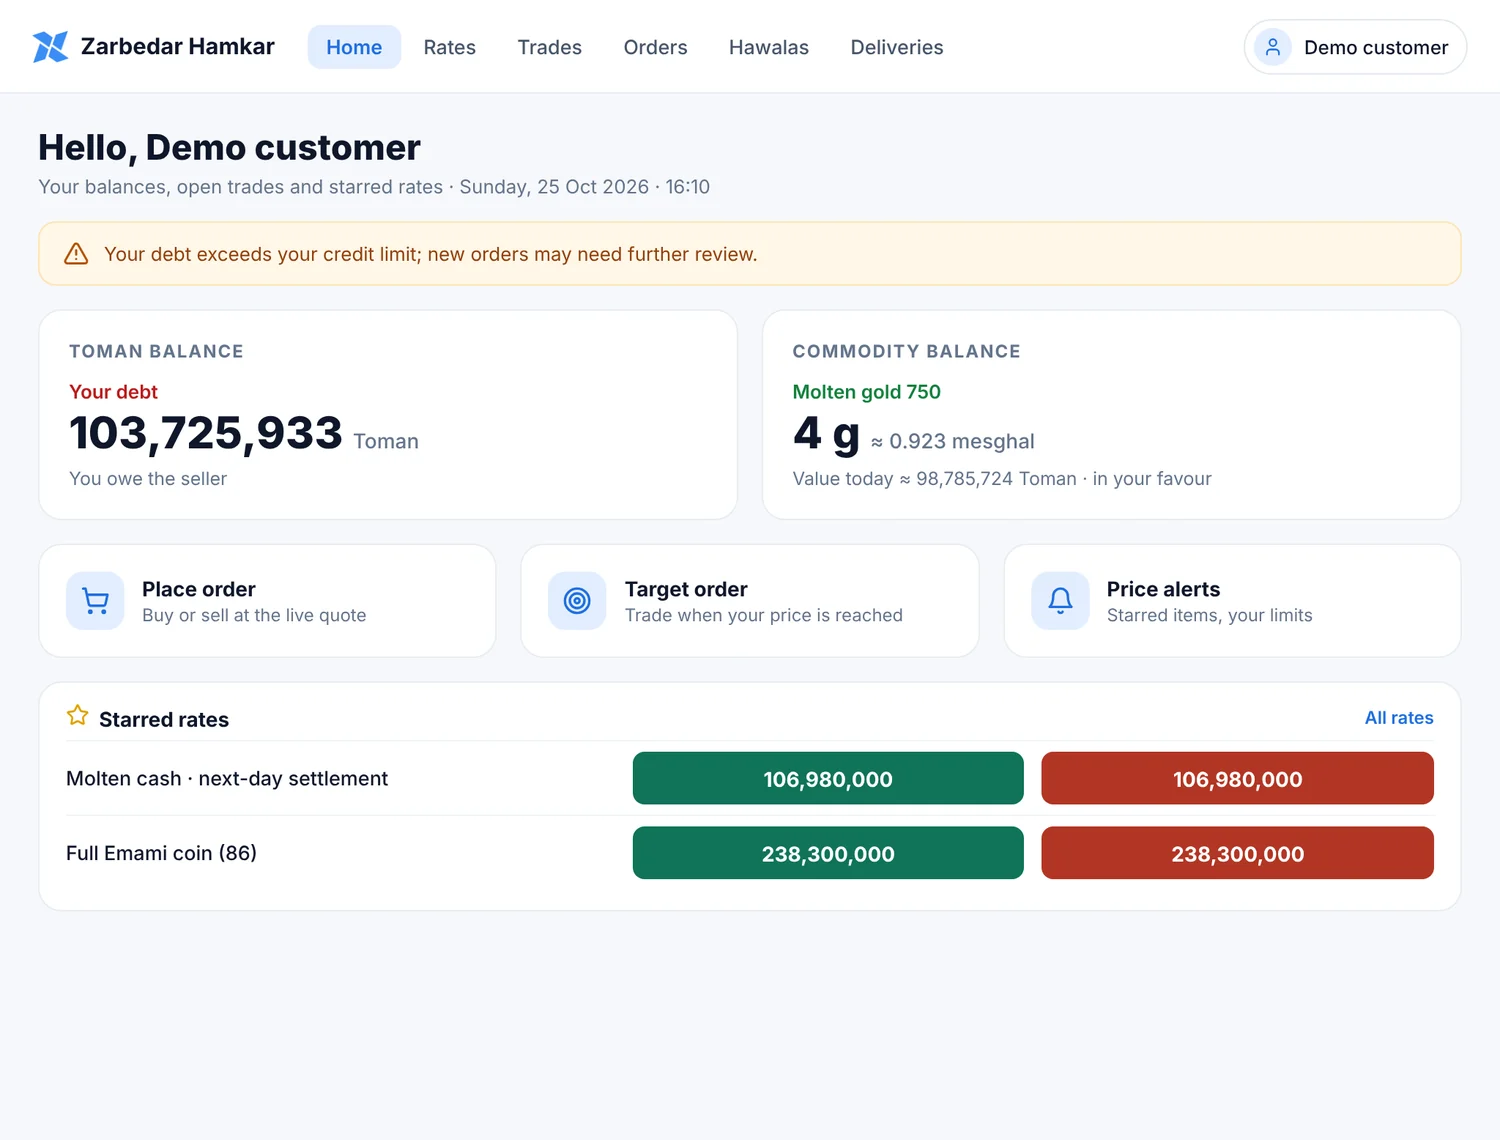The height and width of the screenshot is (1140, 1500).
Task: Click the Zarbedar Hamkar logo icon
Action: click(50, 47)
